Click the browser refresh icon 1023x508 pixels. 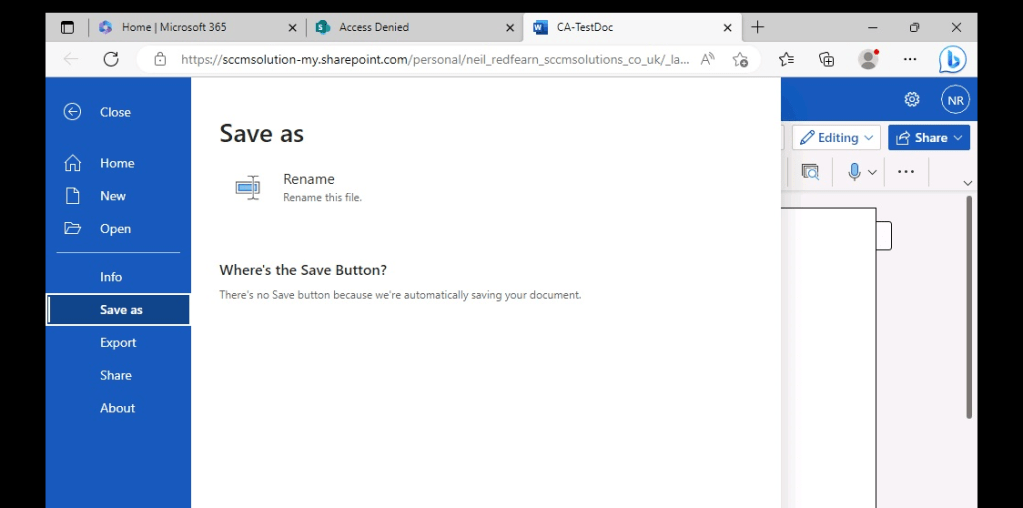[x=111, y=59]
